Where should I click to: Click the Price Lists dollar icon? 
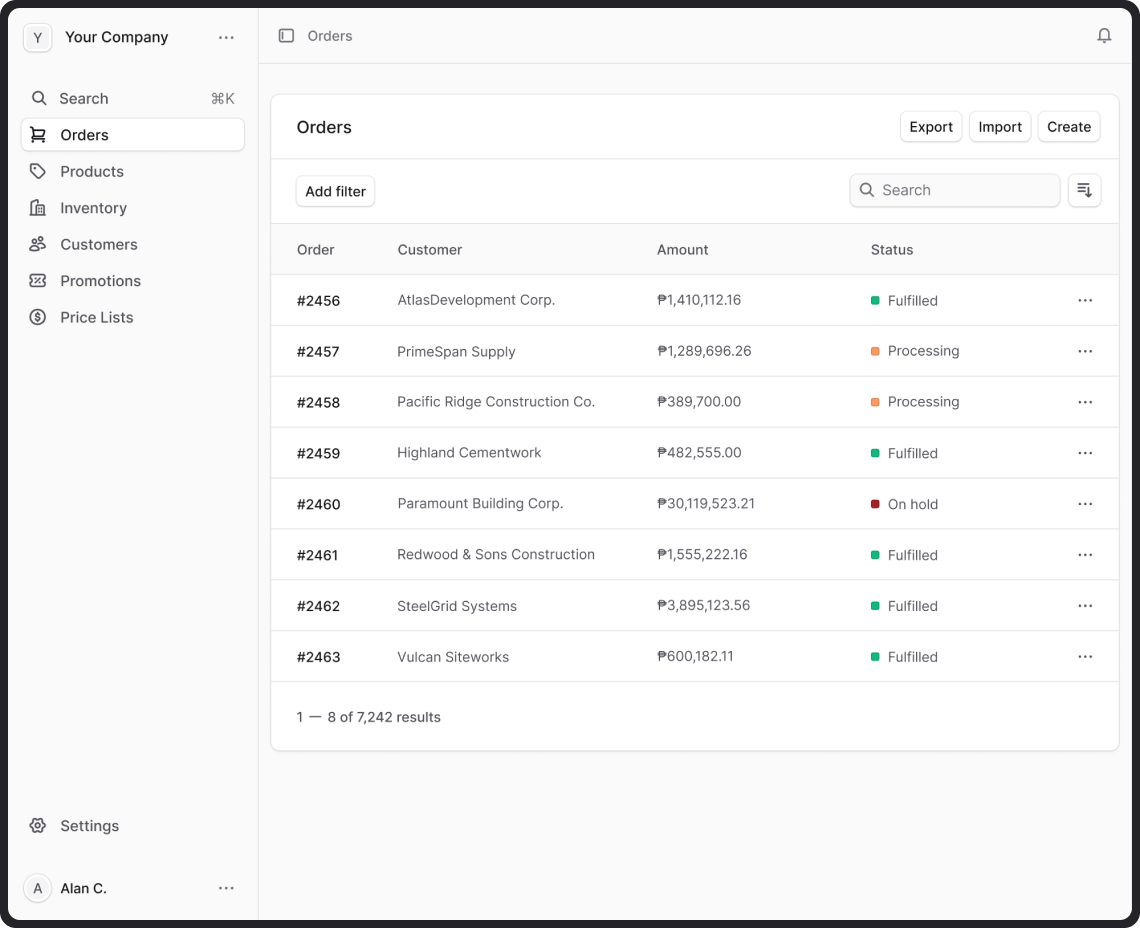pyautogui.click(x=38, y=317)
